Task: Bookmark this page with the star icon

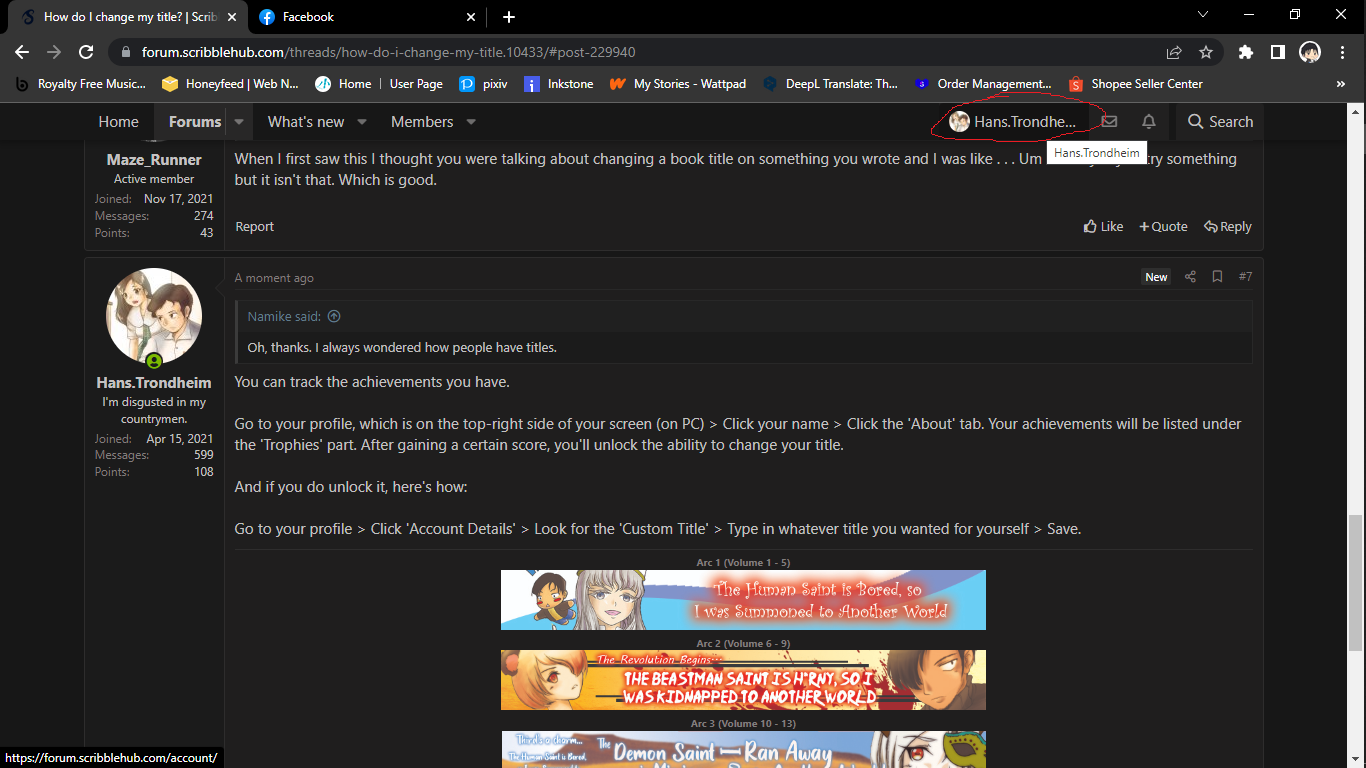Action: [x=1206, y=52]
